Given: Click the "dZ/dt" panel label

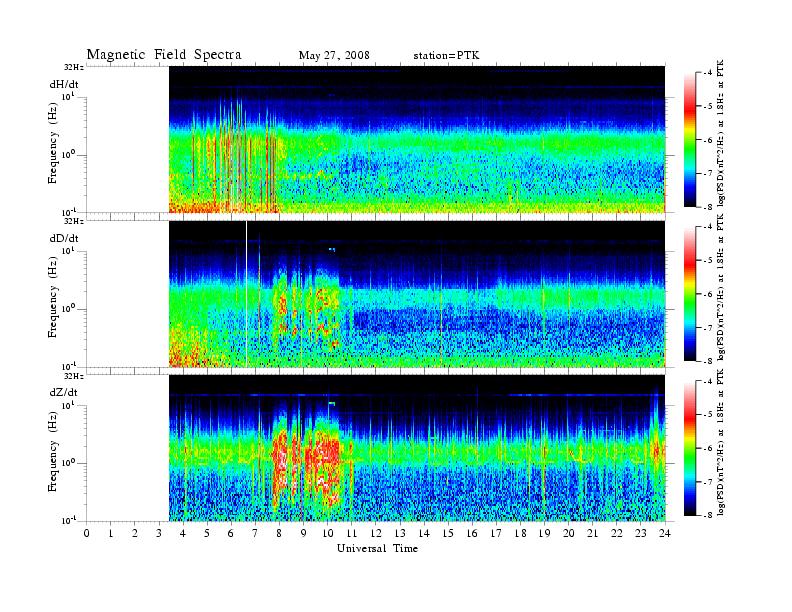Looking at the screenshot, I should 63,392.
